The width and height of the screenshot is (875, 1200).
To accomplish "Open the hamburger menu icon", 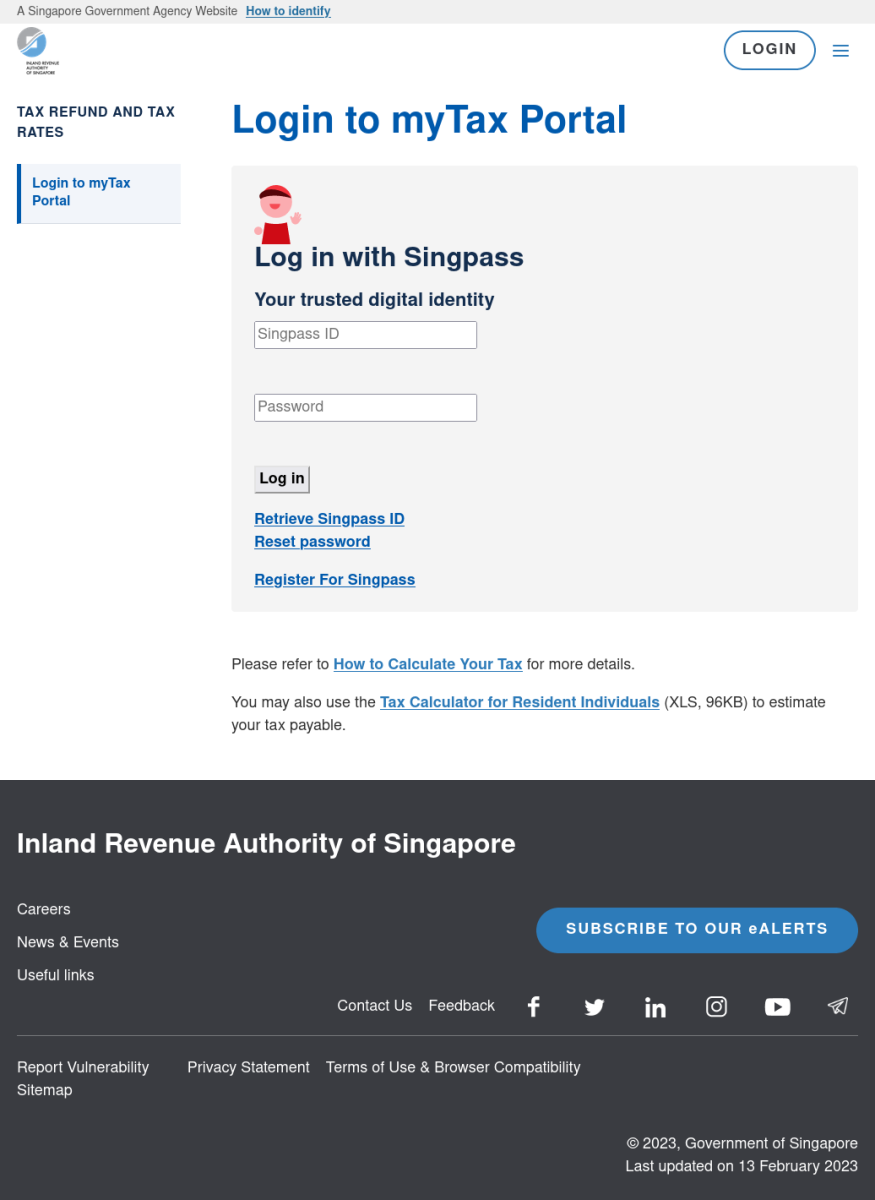I will (x=840, y=51).
